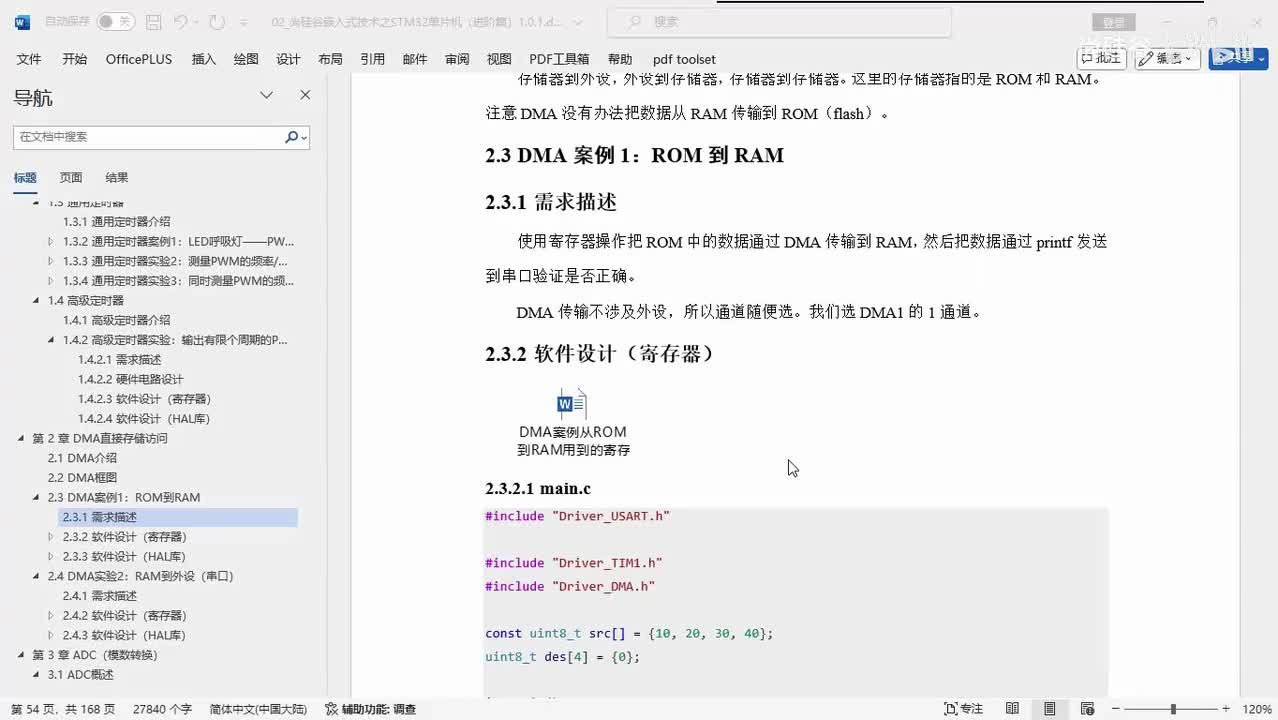Go to heading 1.4.2.2 硬件电路设计
The image size is (1278, 720).
pyautogui.click(x=131, y=379)
